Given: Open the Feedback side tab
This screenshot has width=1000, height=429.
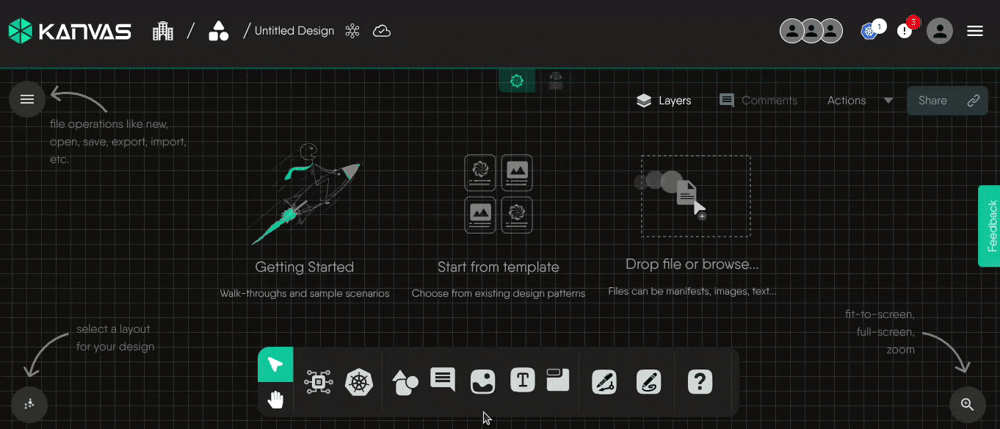Looking at the screenshot, I should pos(989,226).
